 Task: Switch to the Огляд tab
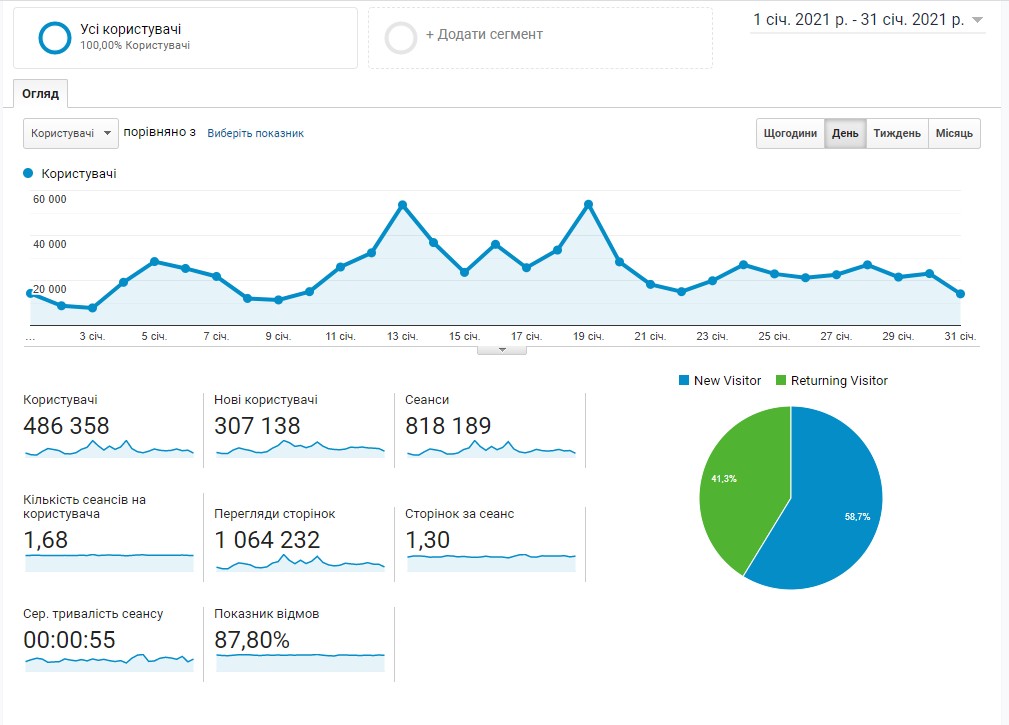coord(41,94)
